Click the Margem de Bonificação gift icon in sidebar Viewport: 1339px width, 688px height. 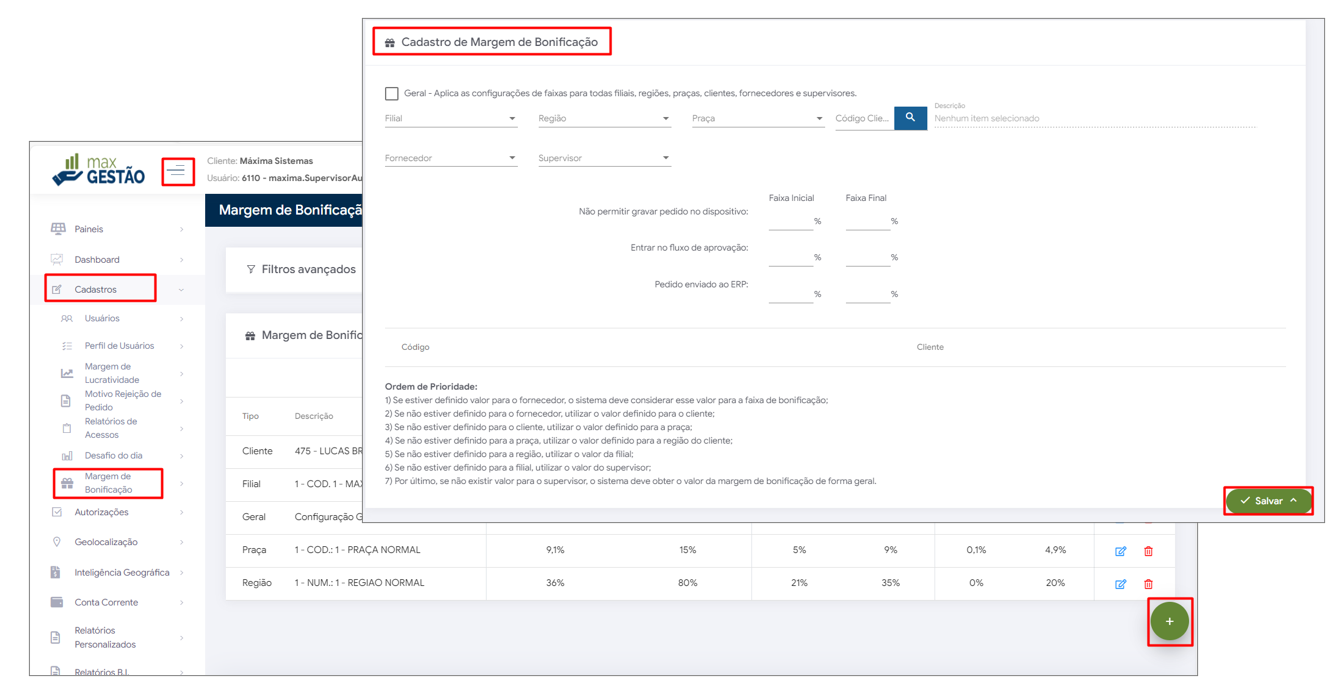67,483
